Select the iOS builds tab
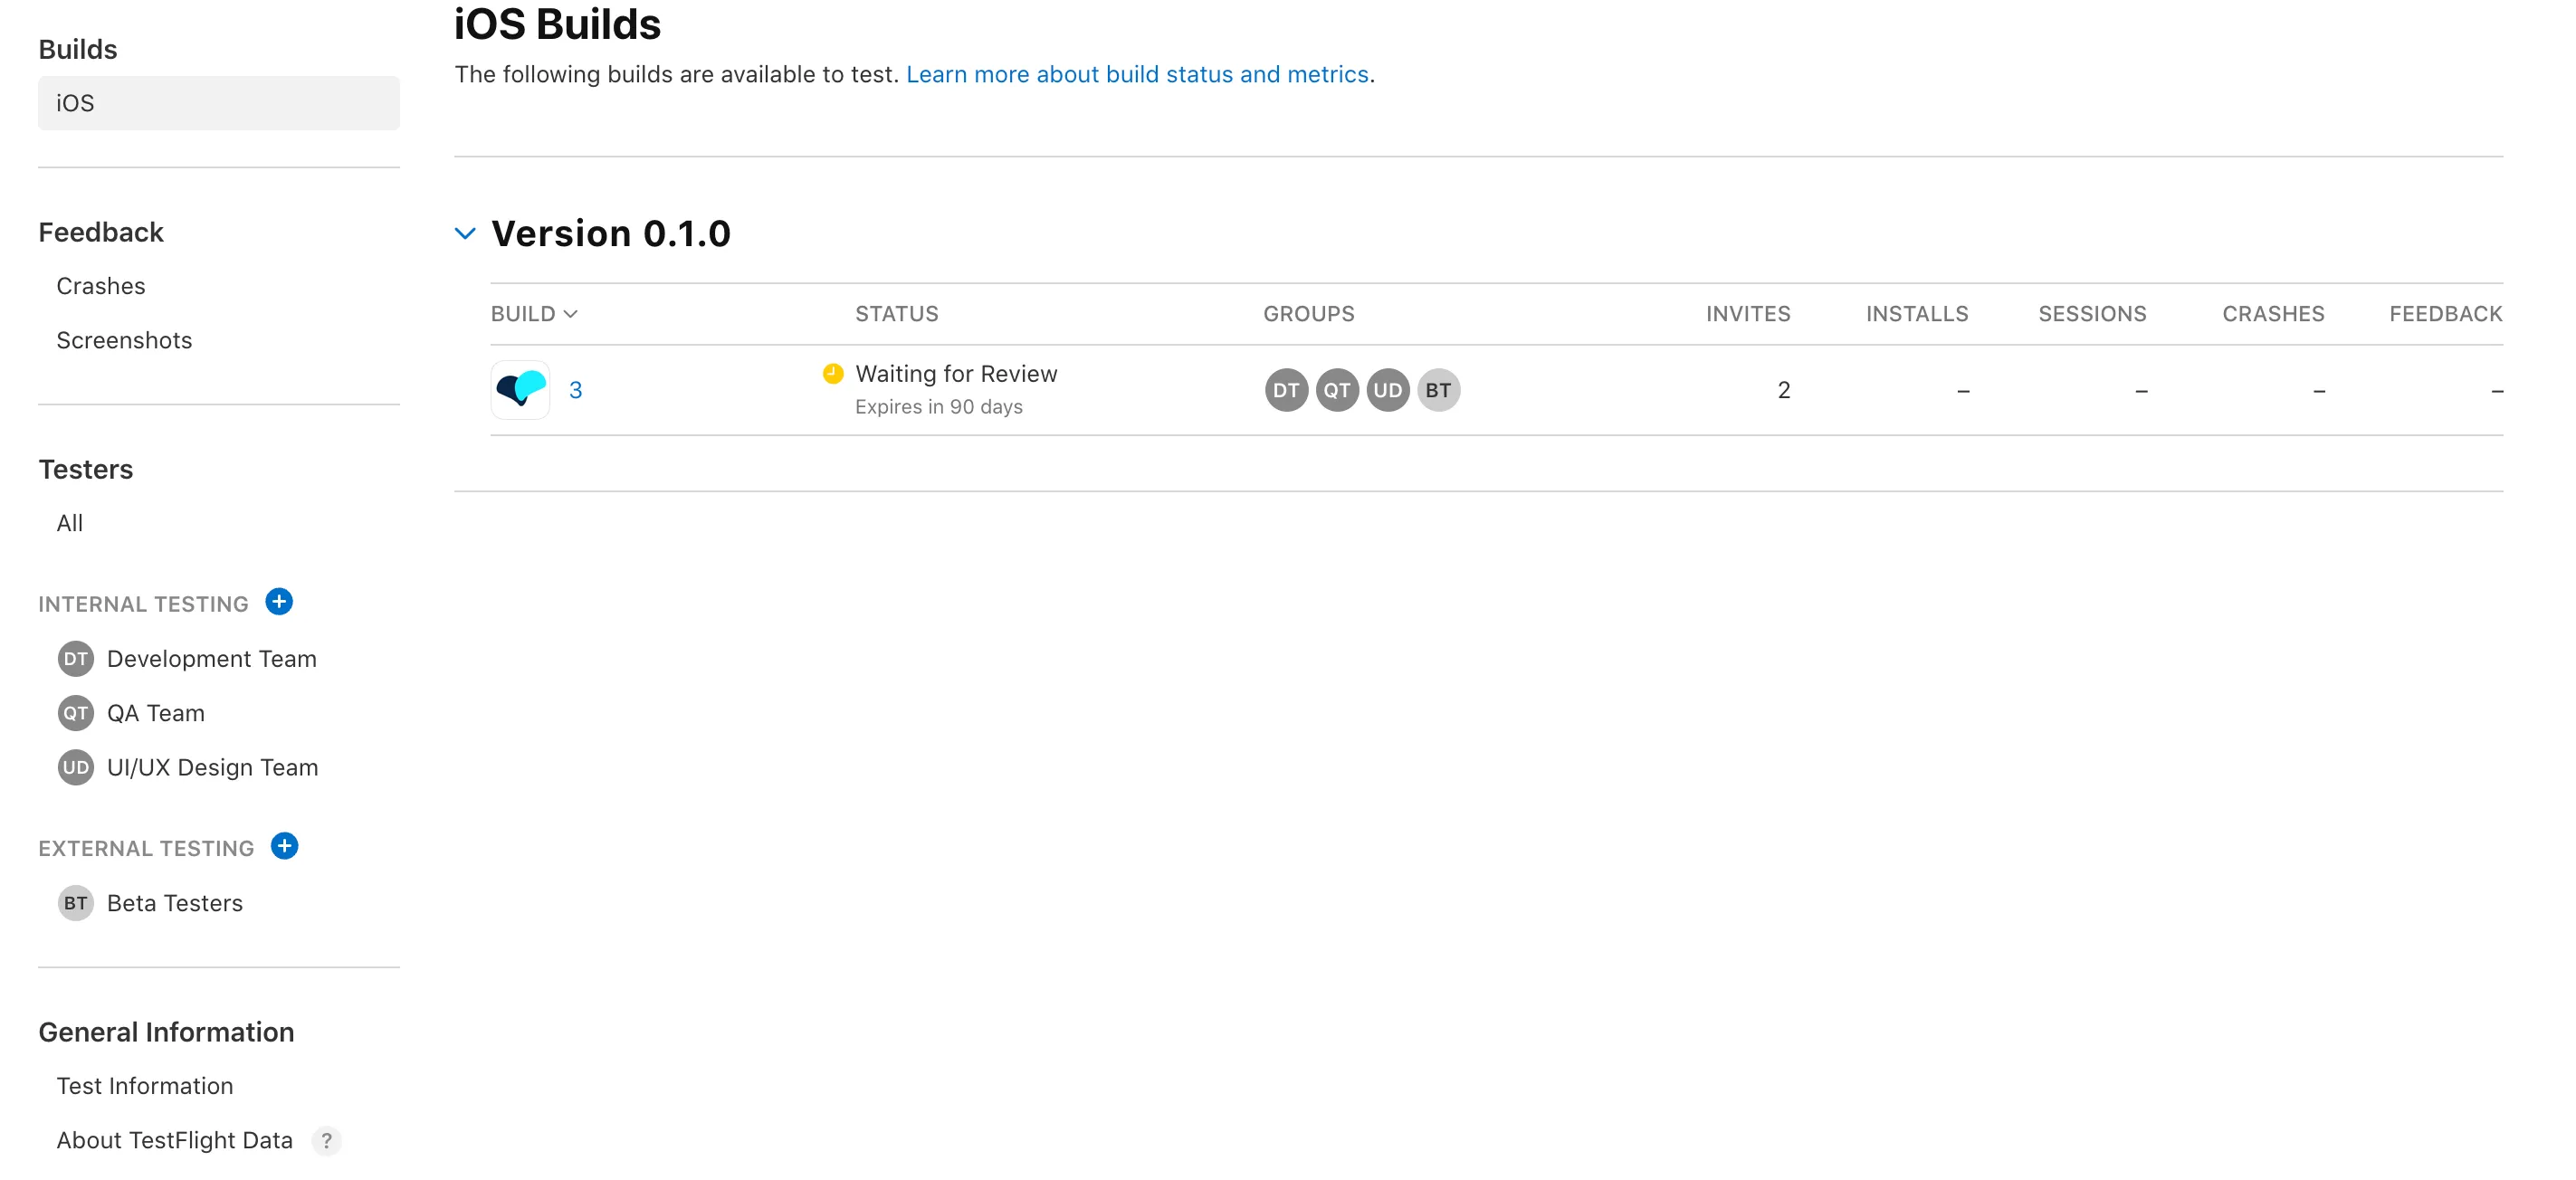This screenshot has height=1180, width=2576. tap(218, 102)
